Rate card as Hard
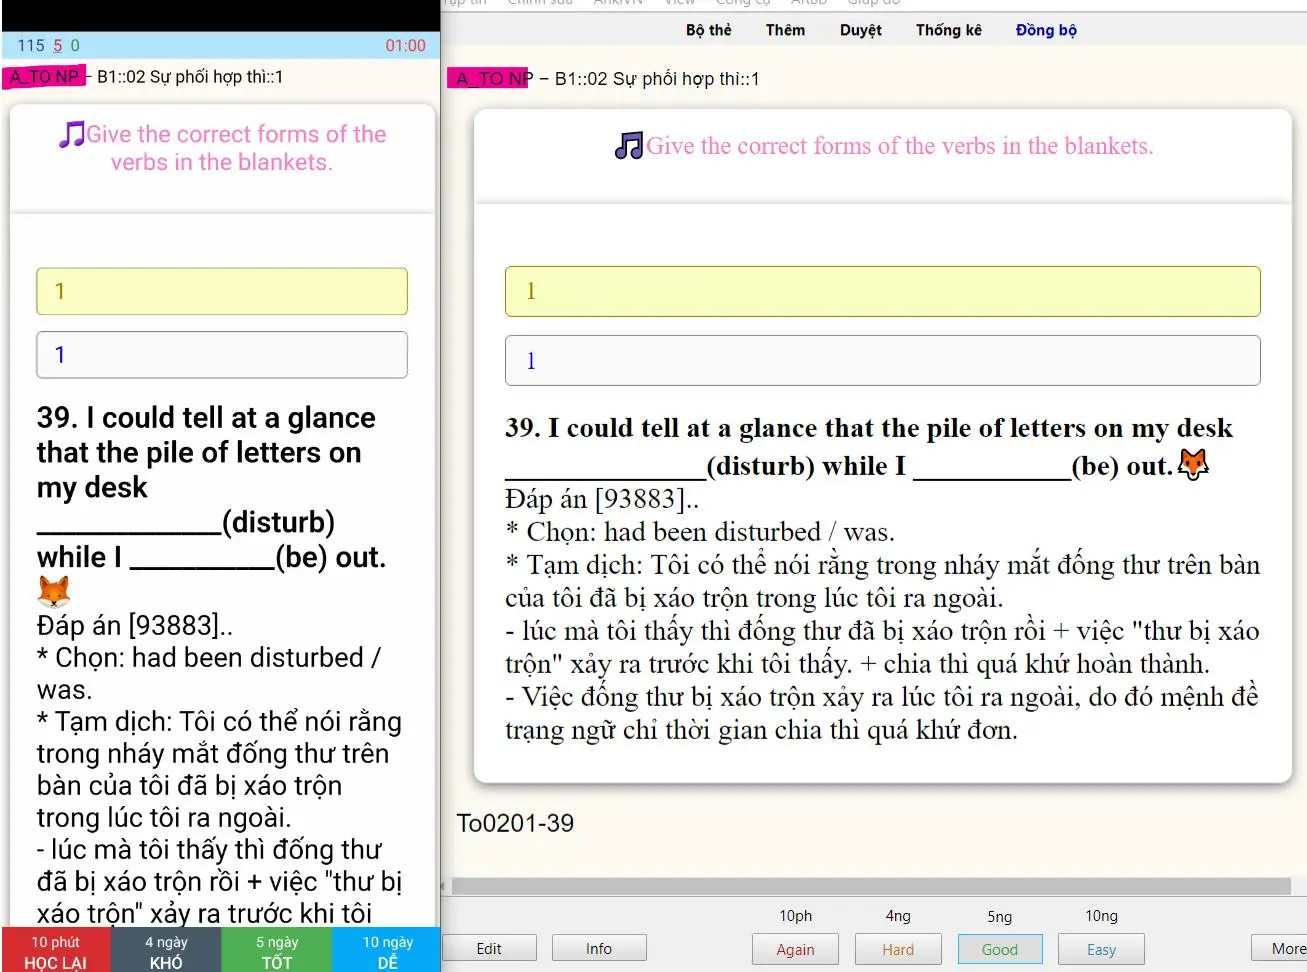 point(897,949)
